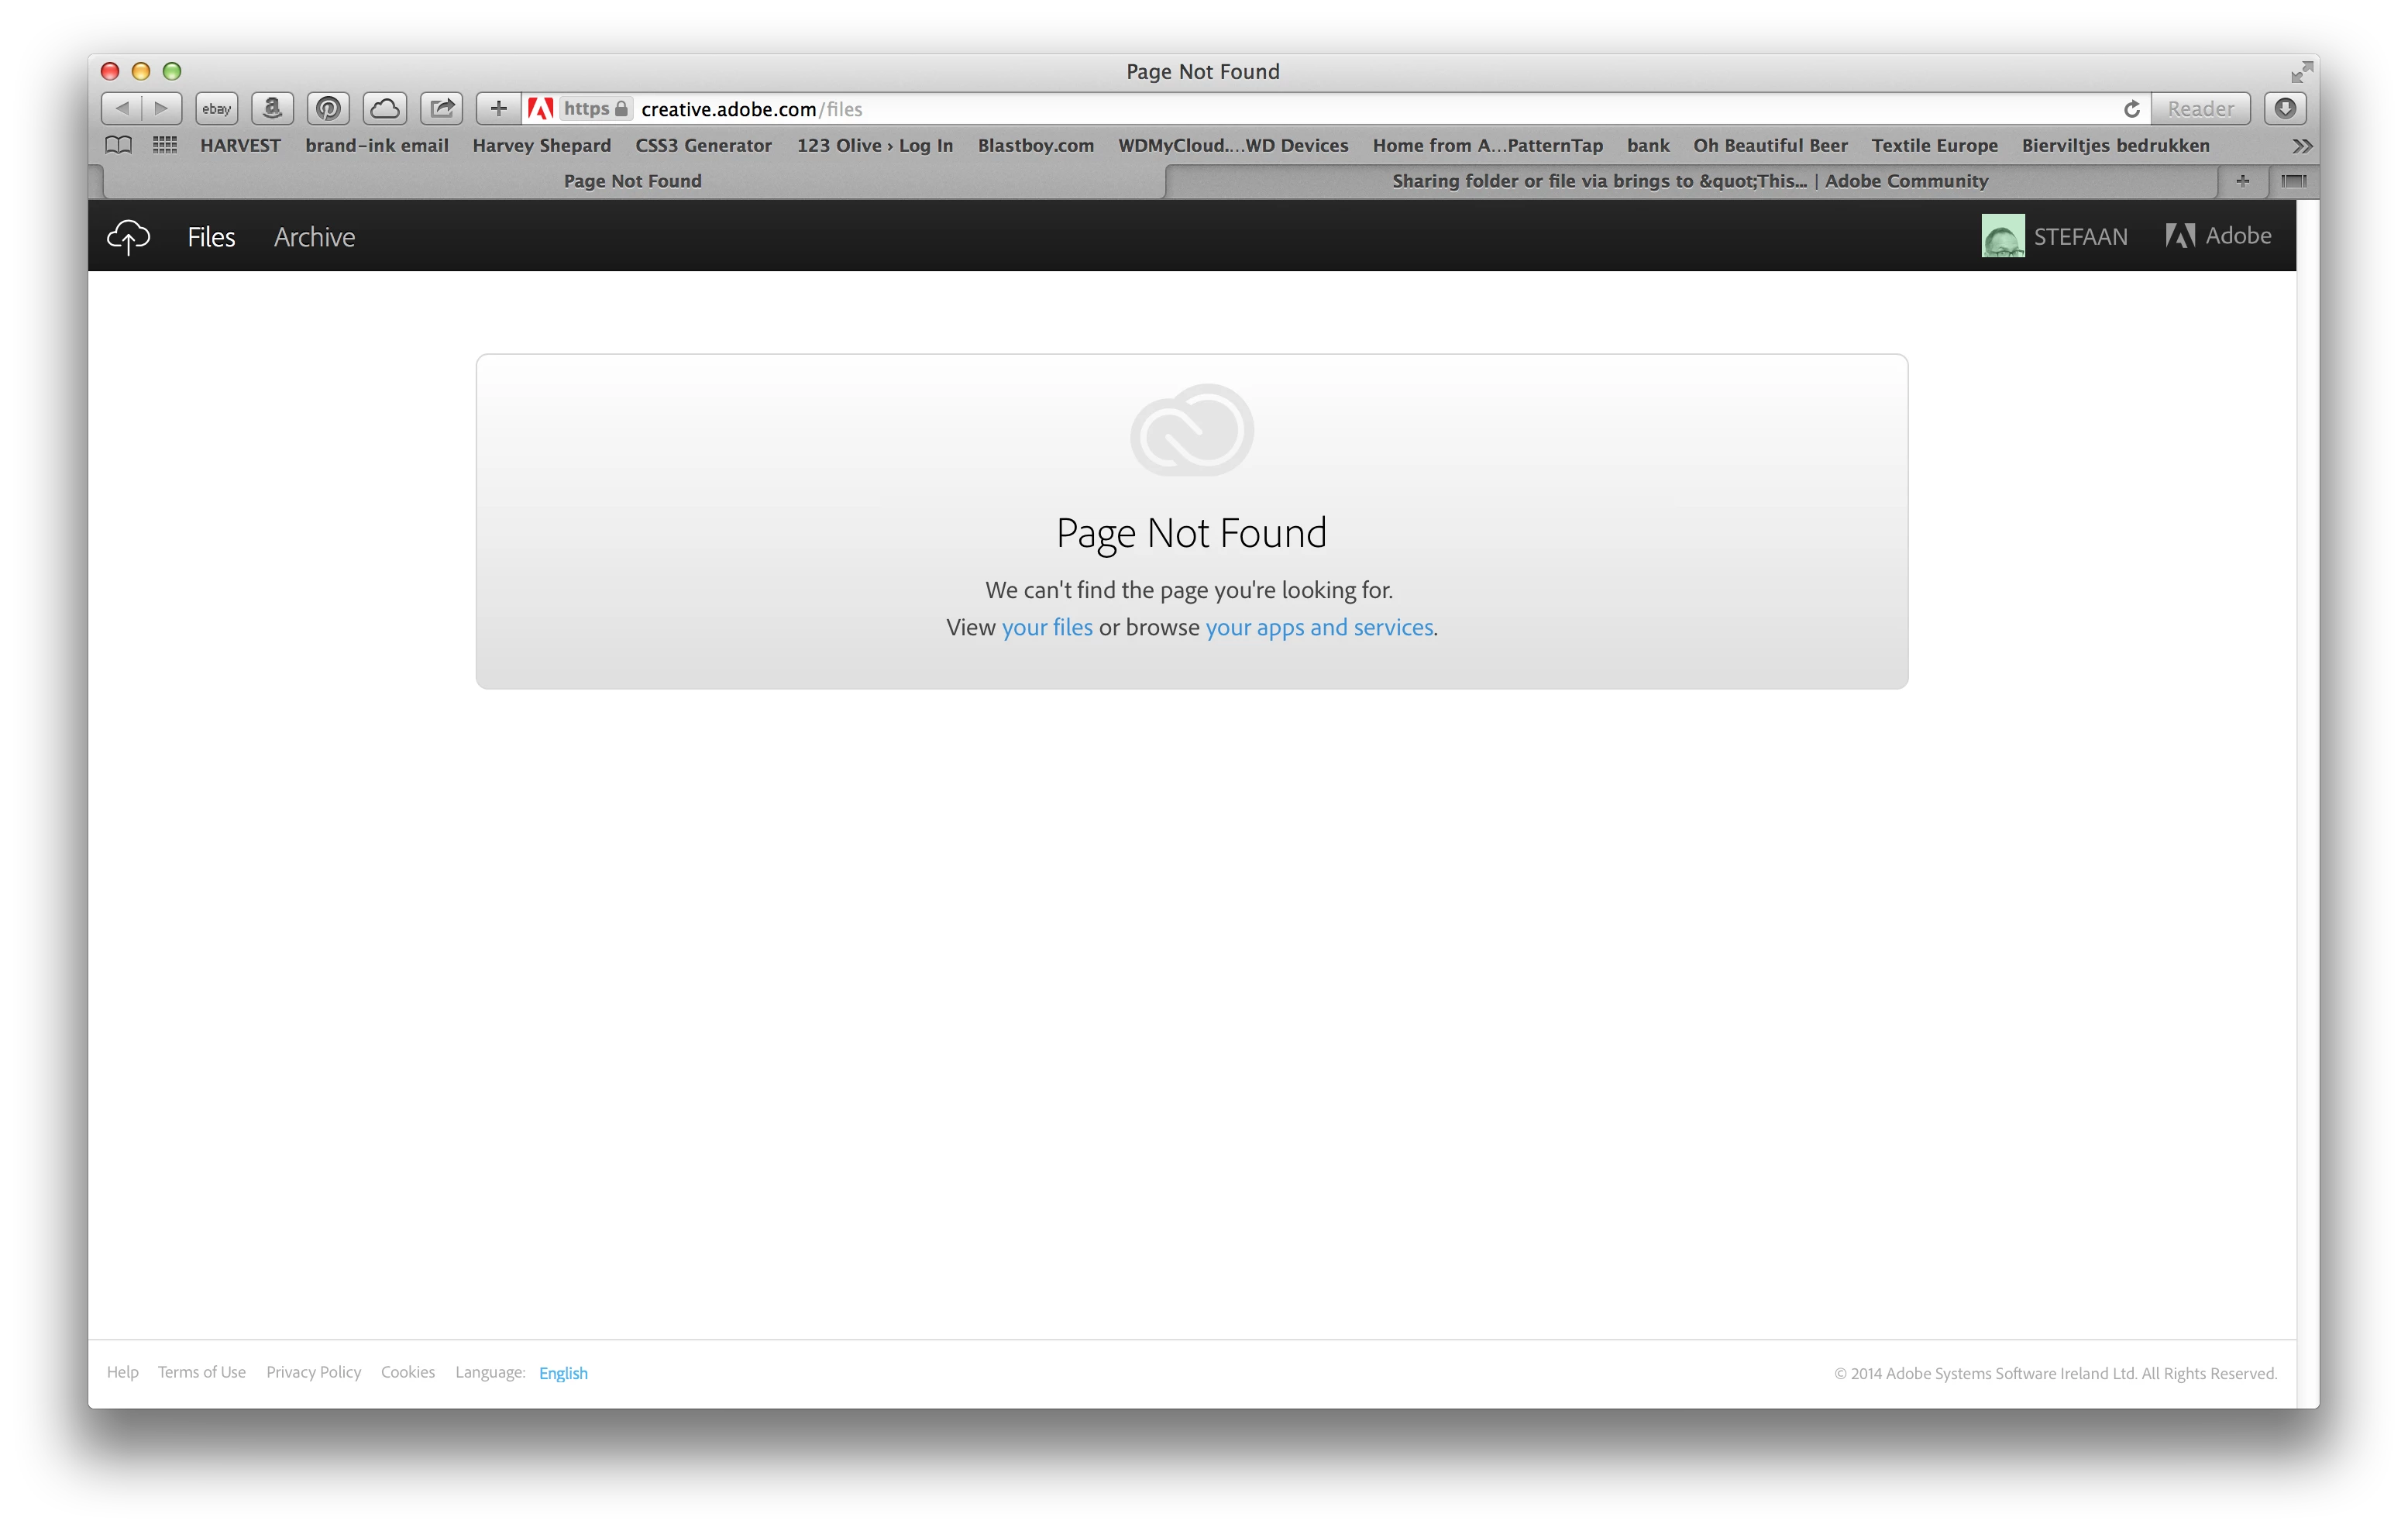Viewport: 2408px width, 1531px height.
Task: Switch to the Adobe Community tab
Action: tap(1689, 181)
